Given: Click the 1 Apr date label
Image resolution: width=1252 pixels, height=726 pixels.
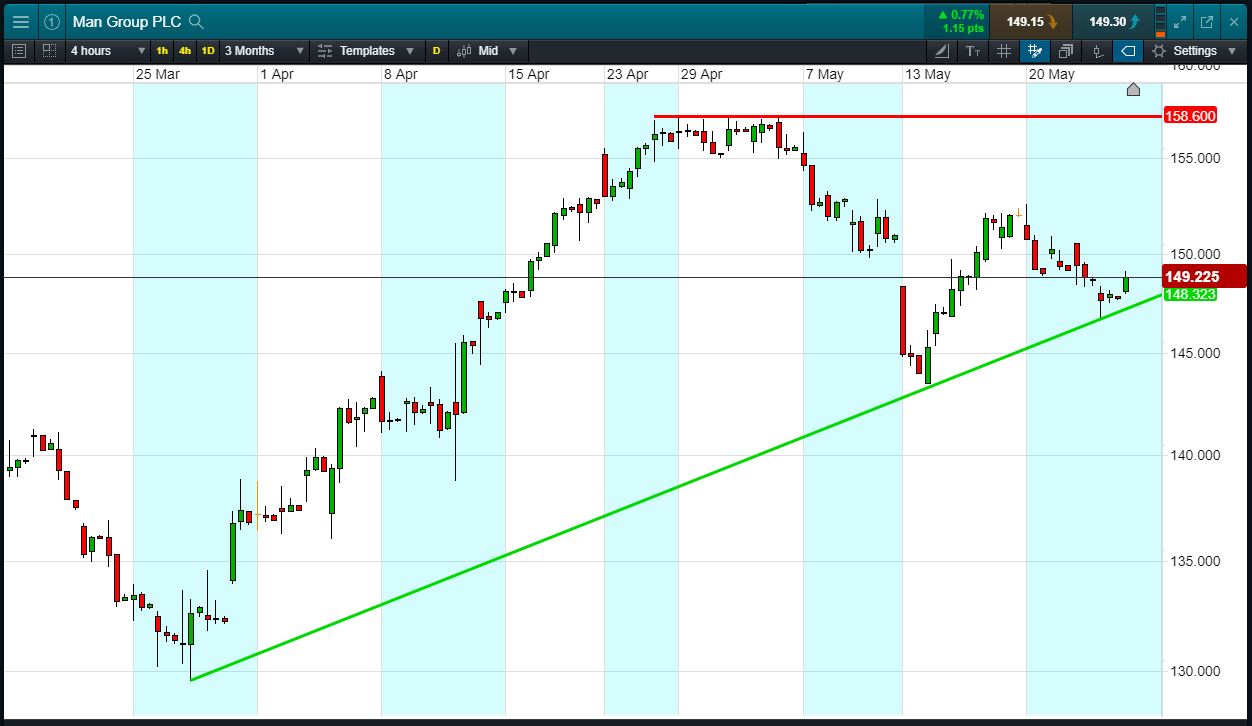Looking at the screenshot, I should [277, 74].
